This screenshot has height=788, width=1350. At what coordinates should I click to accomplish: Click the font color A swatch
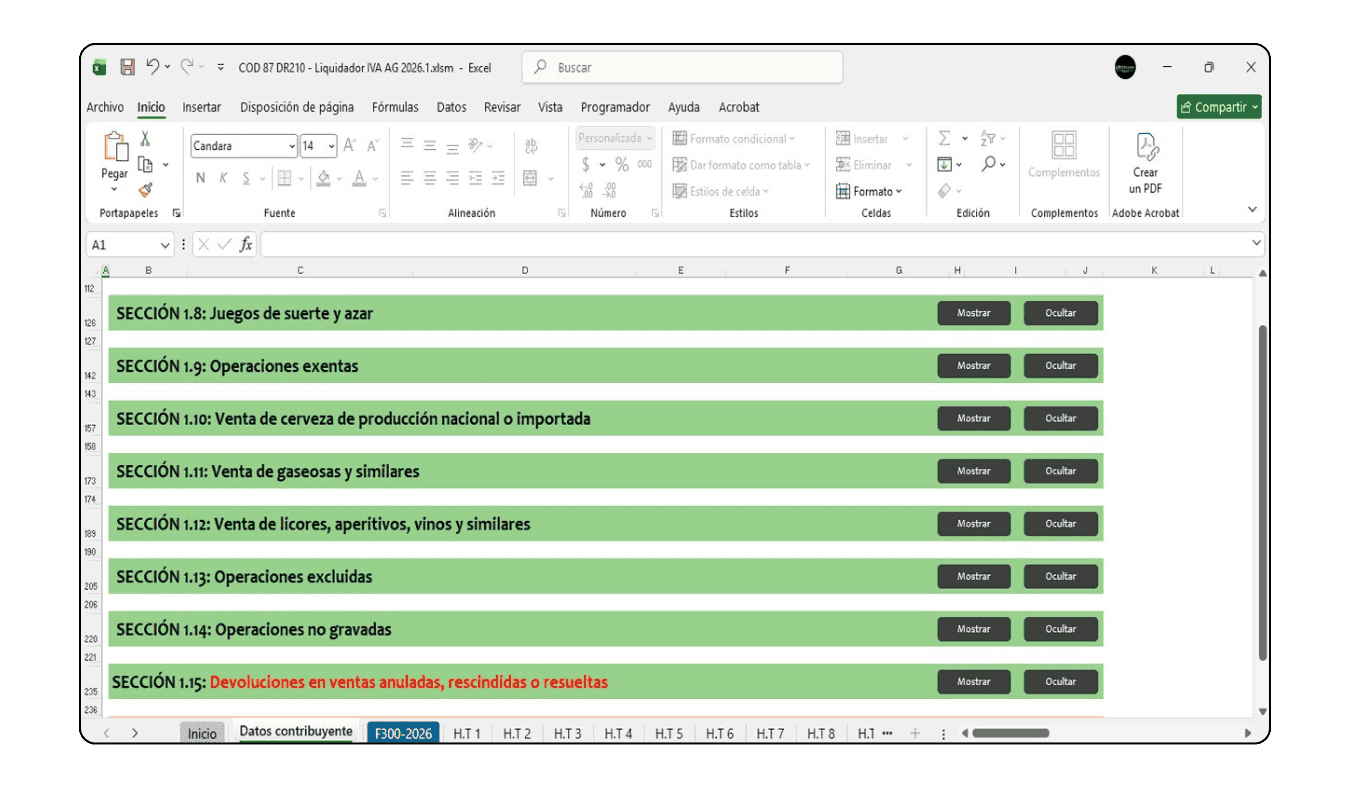pyautogui.click(x=359, y=178)
